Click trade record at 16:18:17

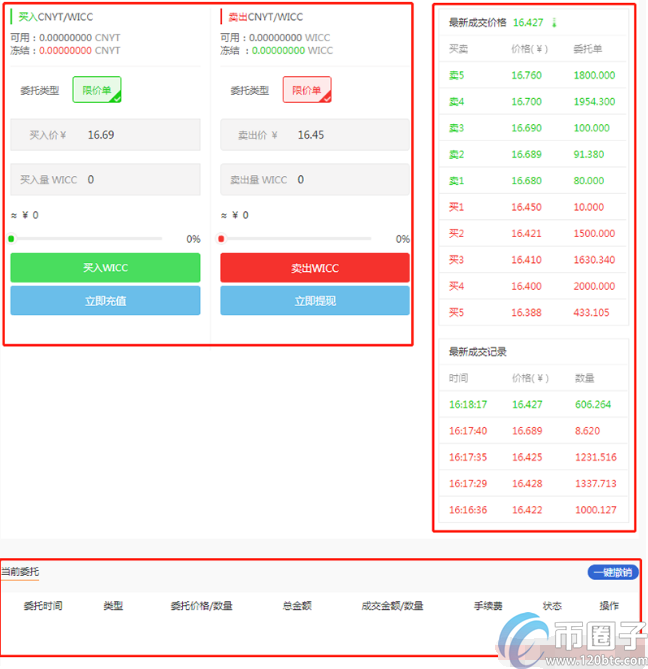pos(533,404)
